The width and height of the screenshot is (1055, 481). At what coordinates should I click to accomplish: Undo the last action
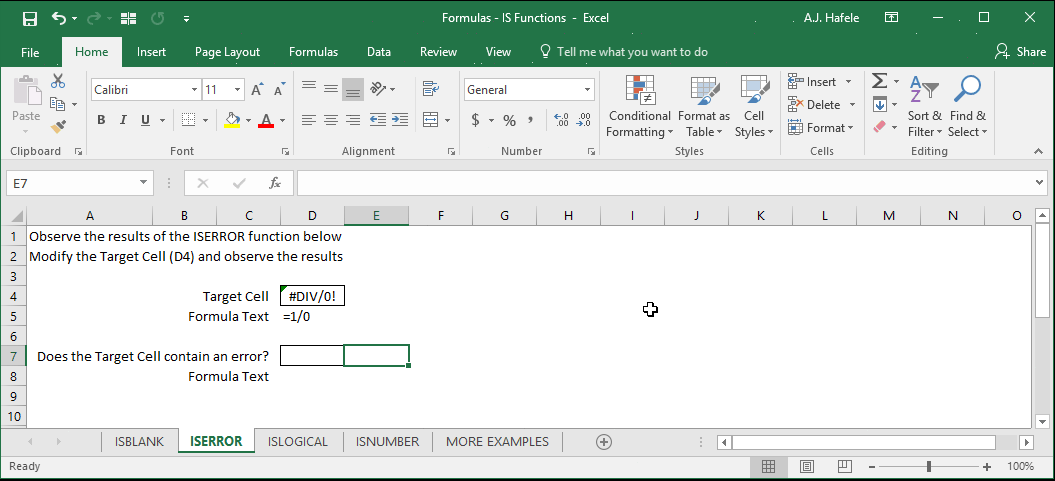point(59,19)
